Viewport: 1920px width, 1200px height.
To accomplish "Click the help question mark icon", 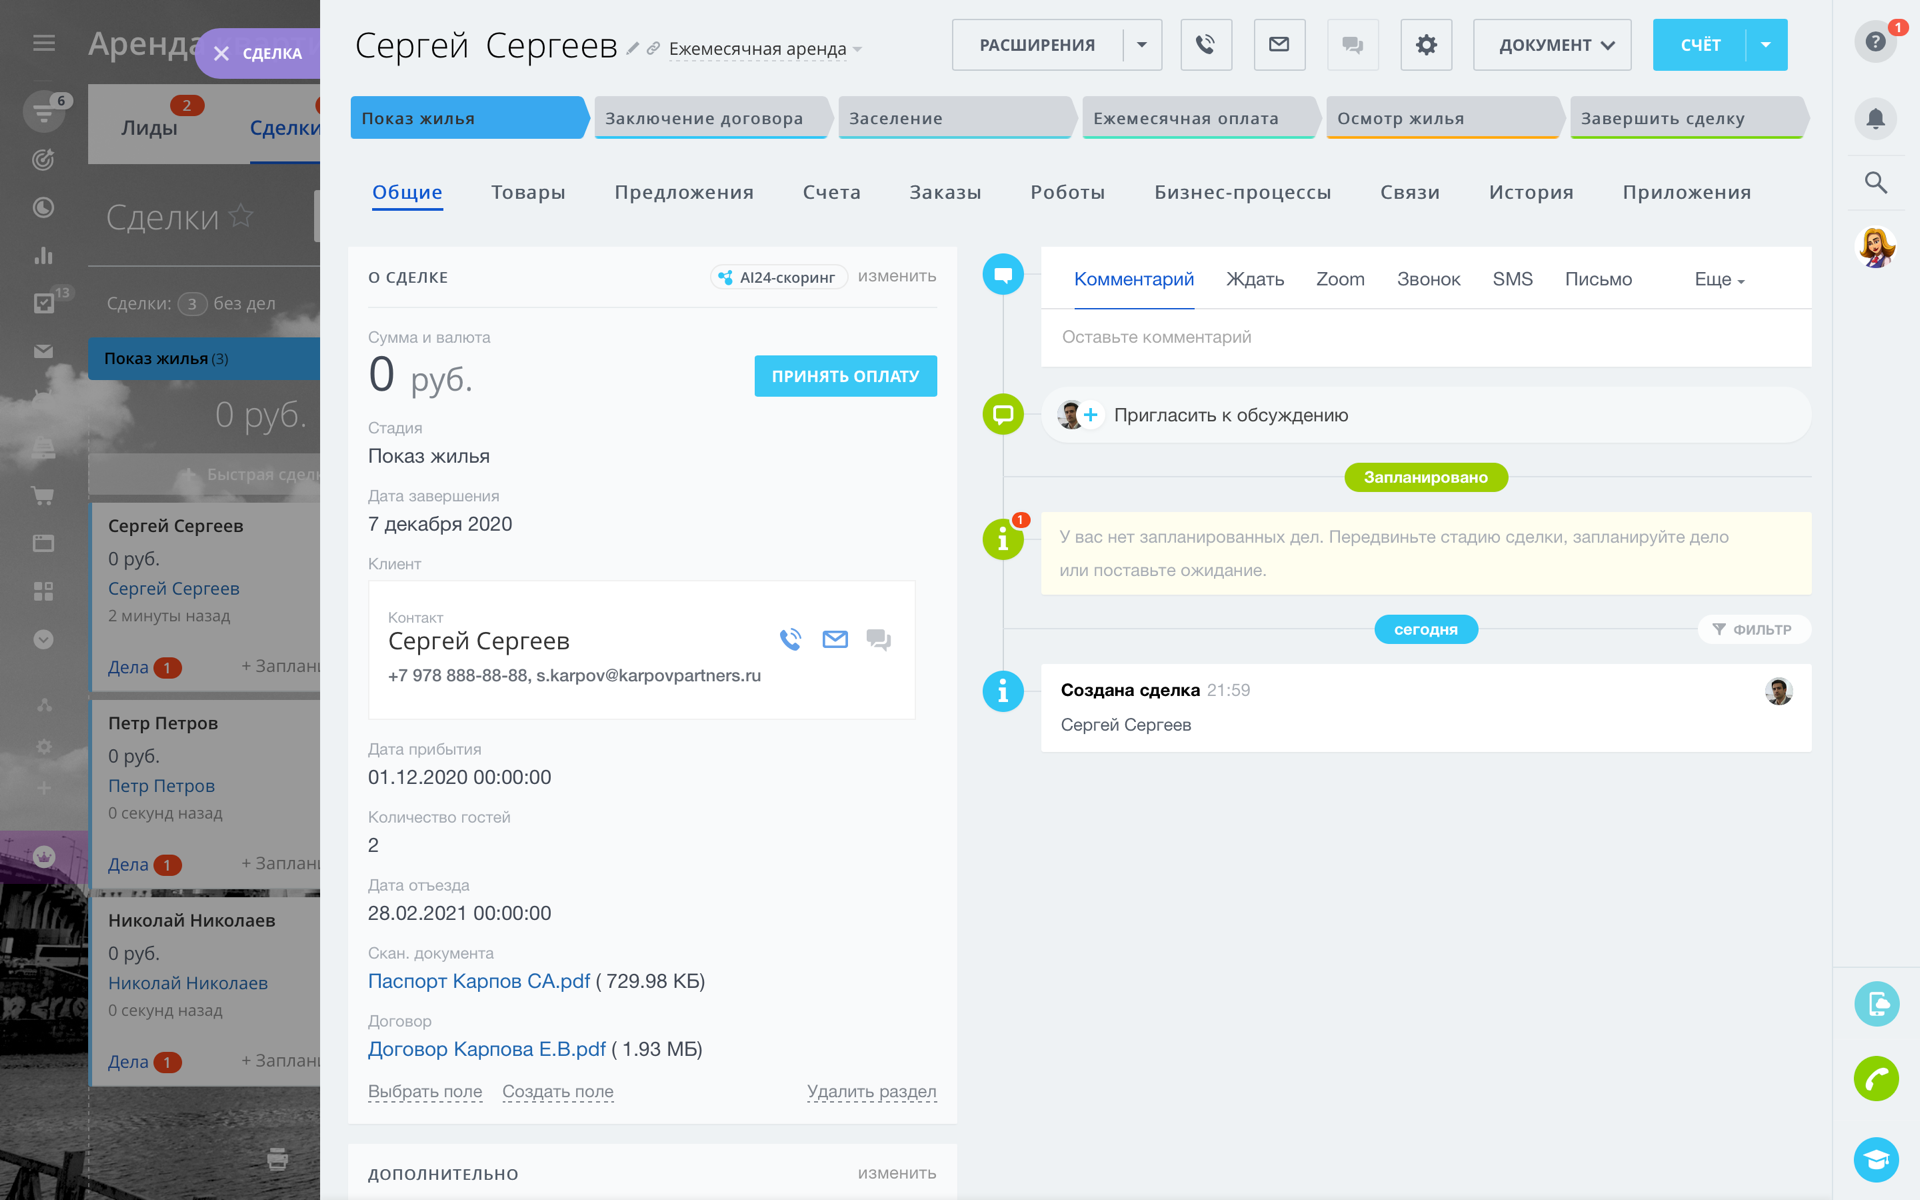I will [x=1875, y=42].
